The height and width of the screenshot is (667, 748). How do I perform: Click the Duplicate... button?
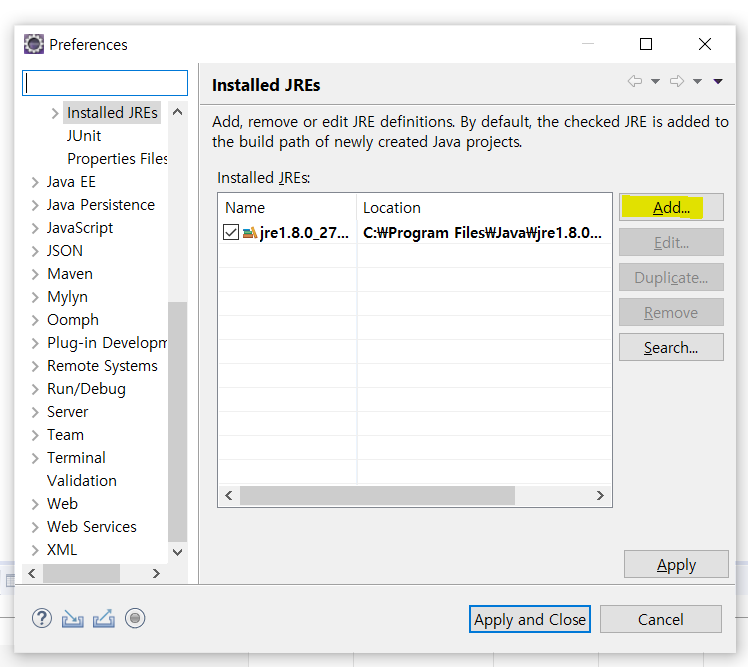coord(671,277)
